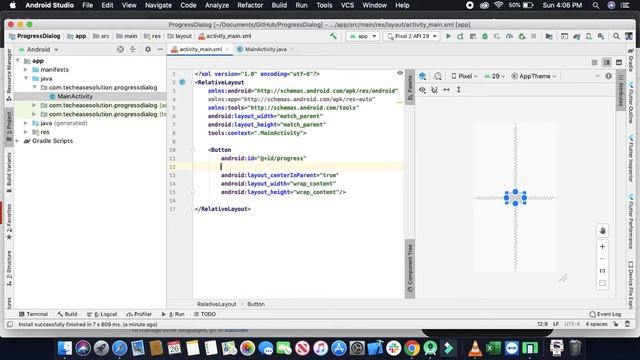
Task: Open the SDK Manager icon
Action: pos(601,36)
